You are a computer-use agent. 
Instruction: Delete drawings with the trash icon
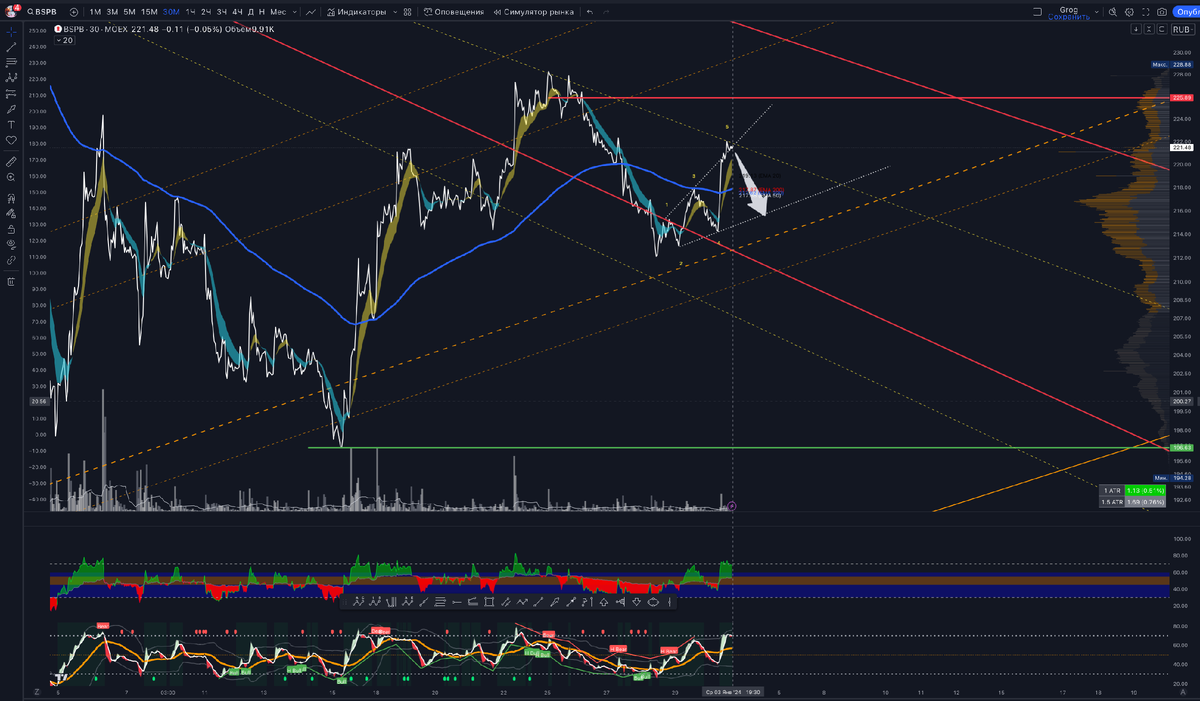coord(11,282)
